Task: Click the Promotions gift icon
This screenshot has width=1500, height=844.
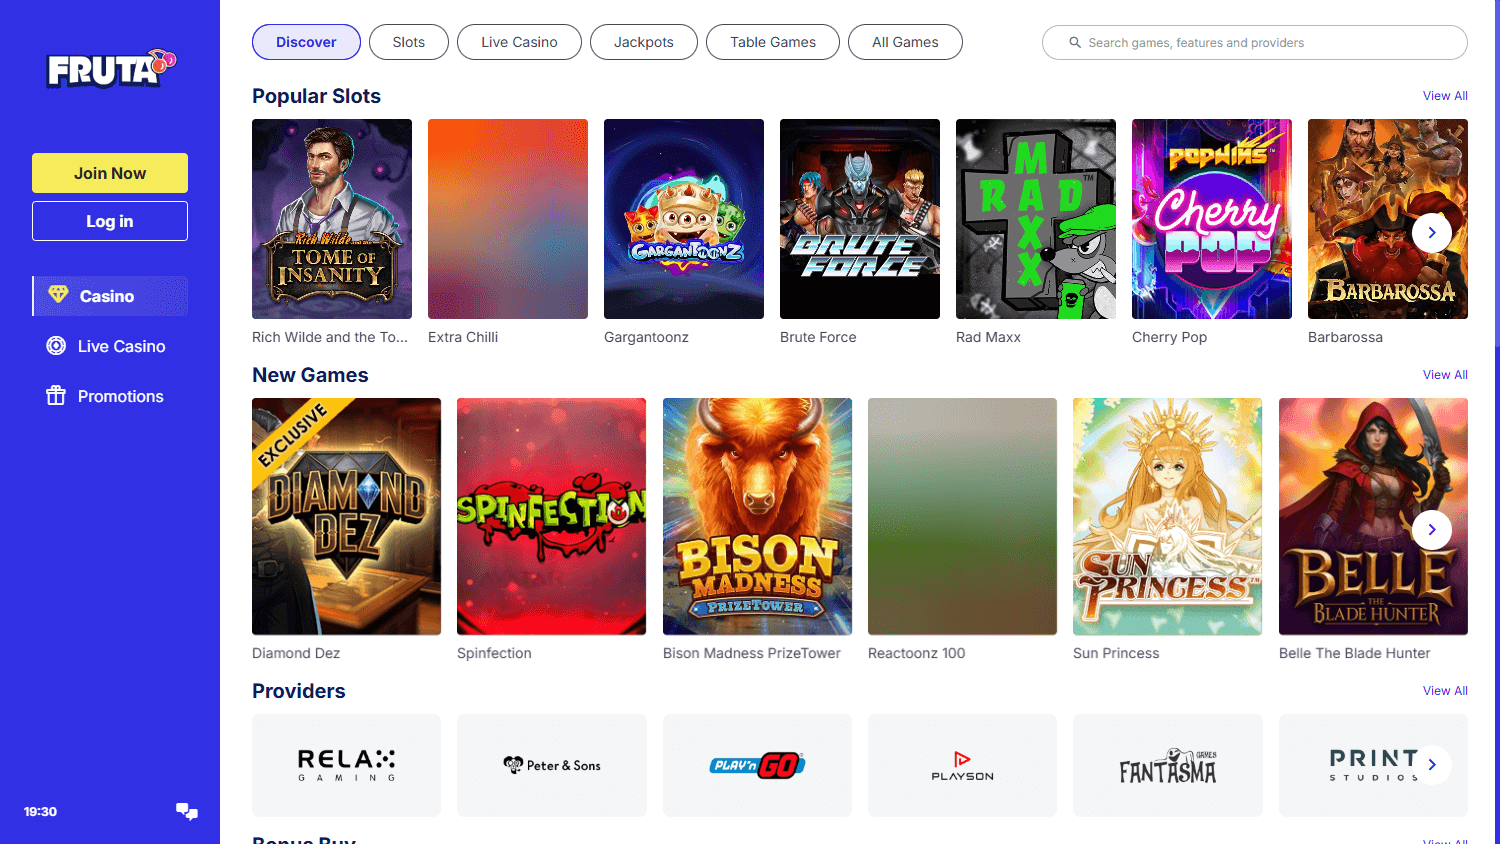Action: (x=55, y=395)
